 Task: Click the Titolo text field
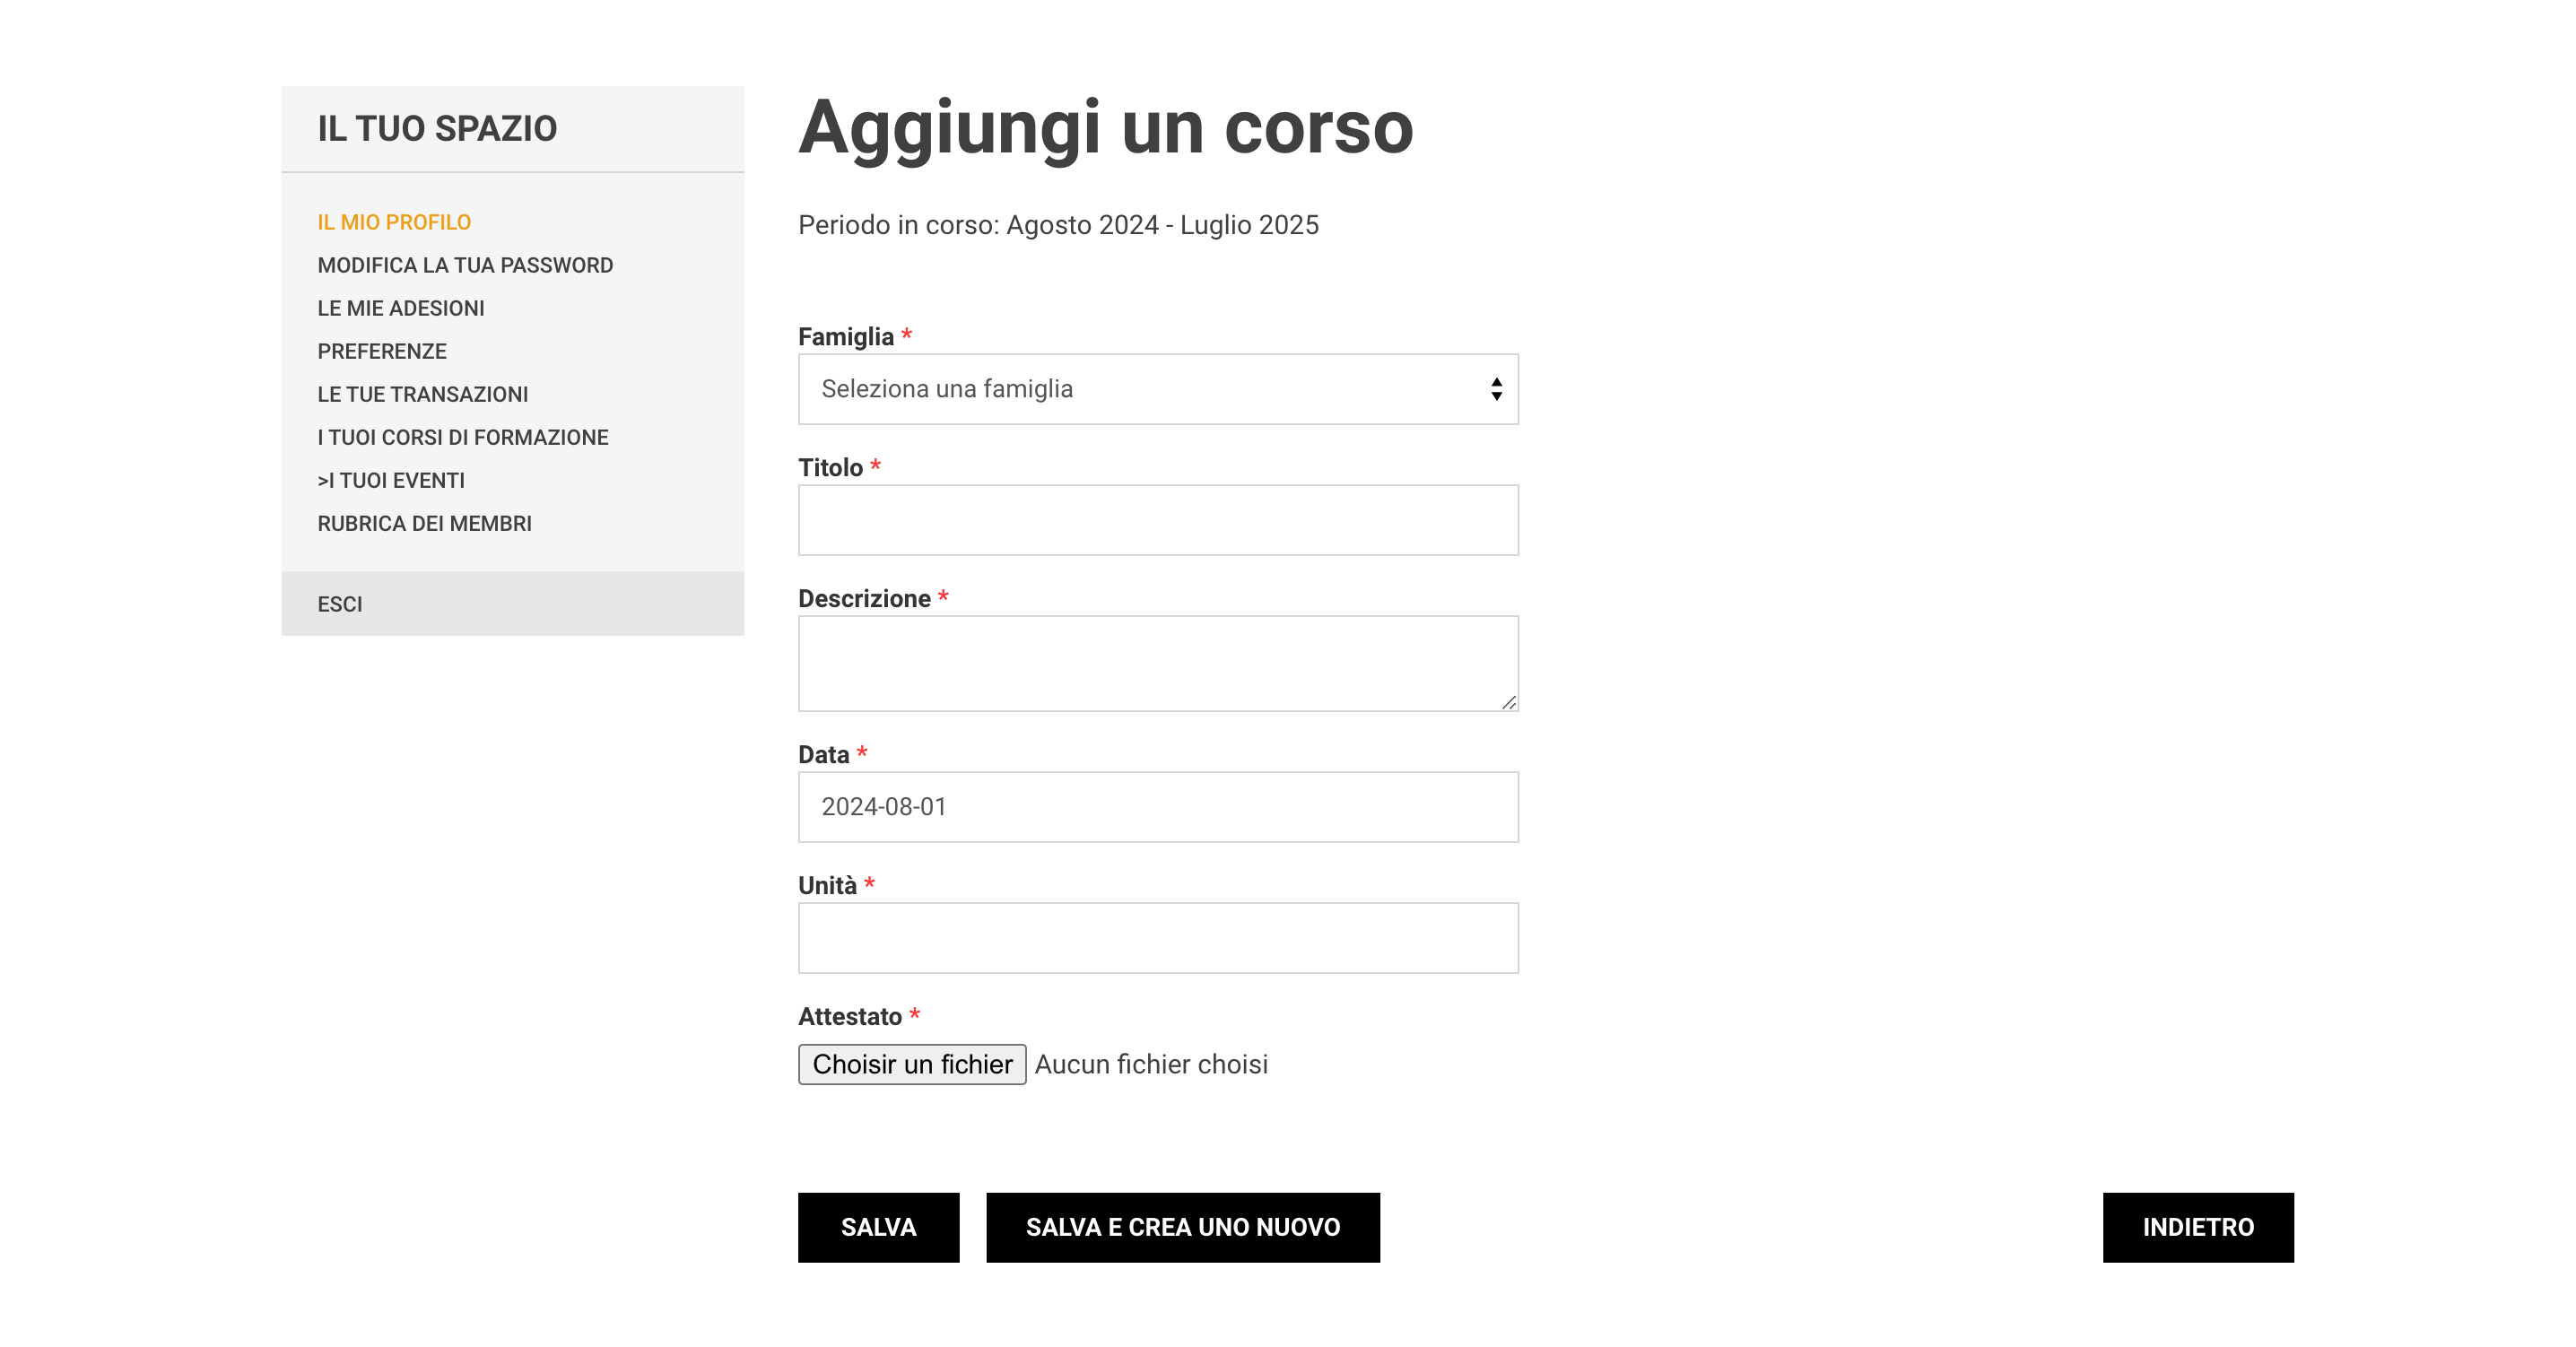coord(1157,520)
